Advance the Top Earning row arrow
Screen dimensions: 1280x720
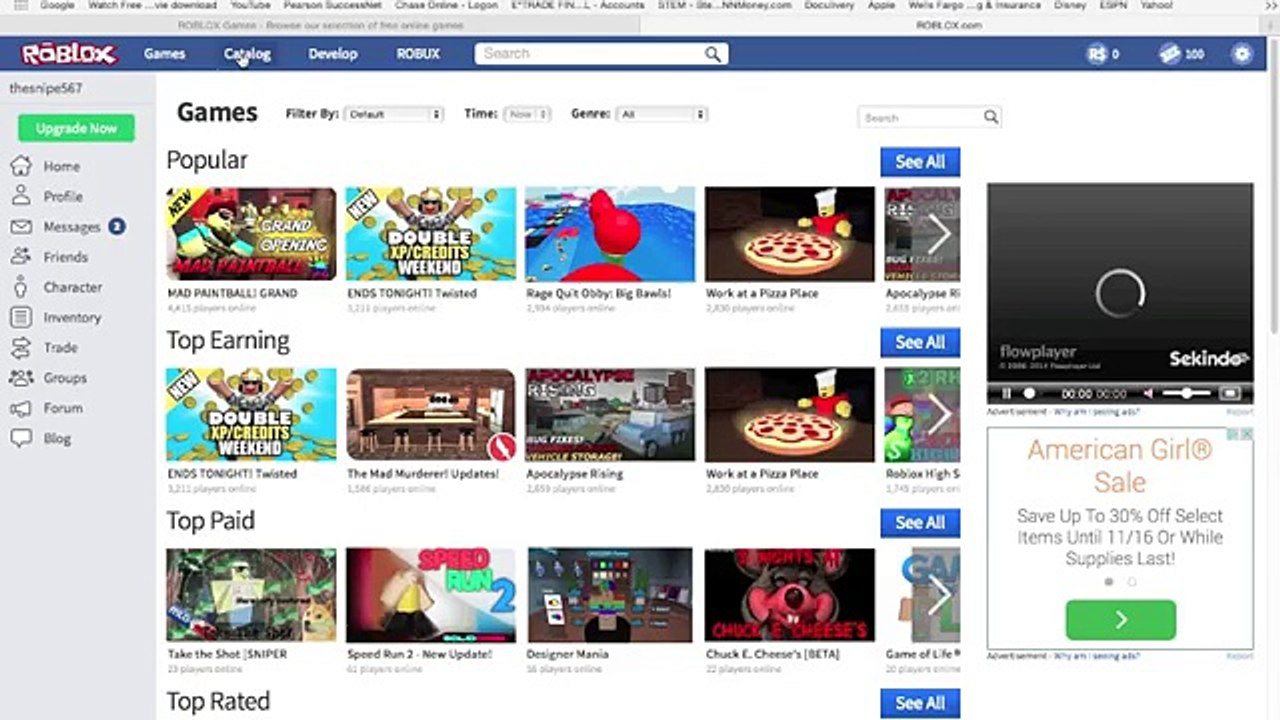point(938,415)
